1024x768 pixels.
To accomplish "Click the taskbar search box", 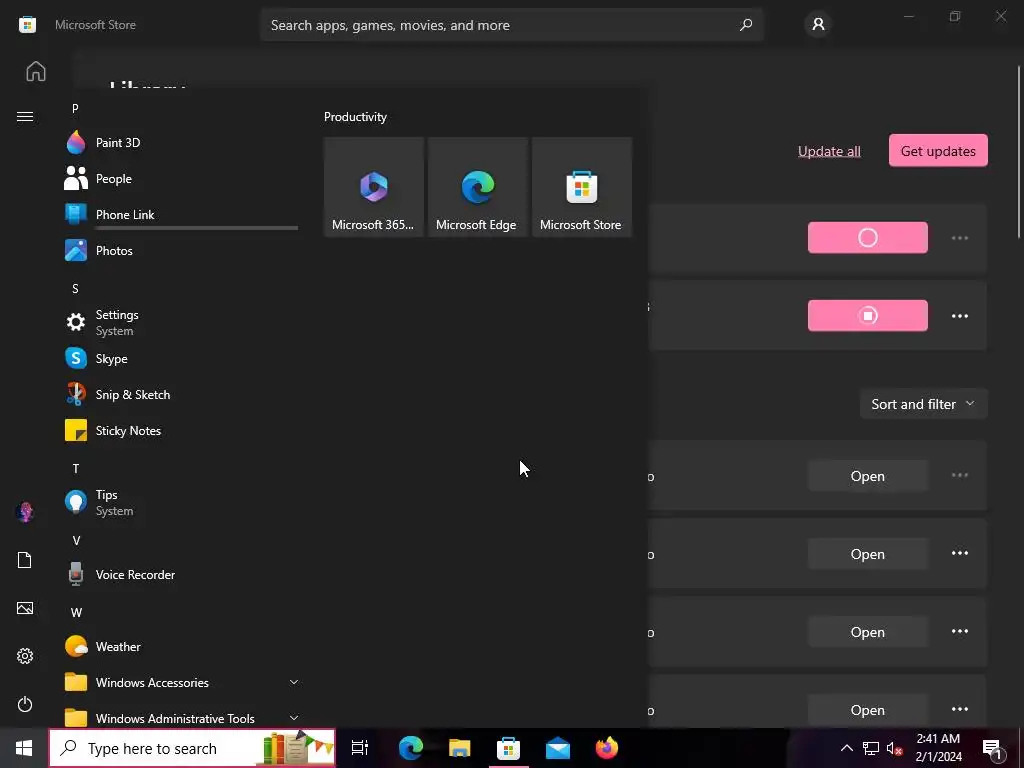I will coord(192,748).
